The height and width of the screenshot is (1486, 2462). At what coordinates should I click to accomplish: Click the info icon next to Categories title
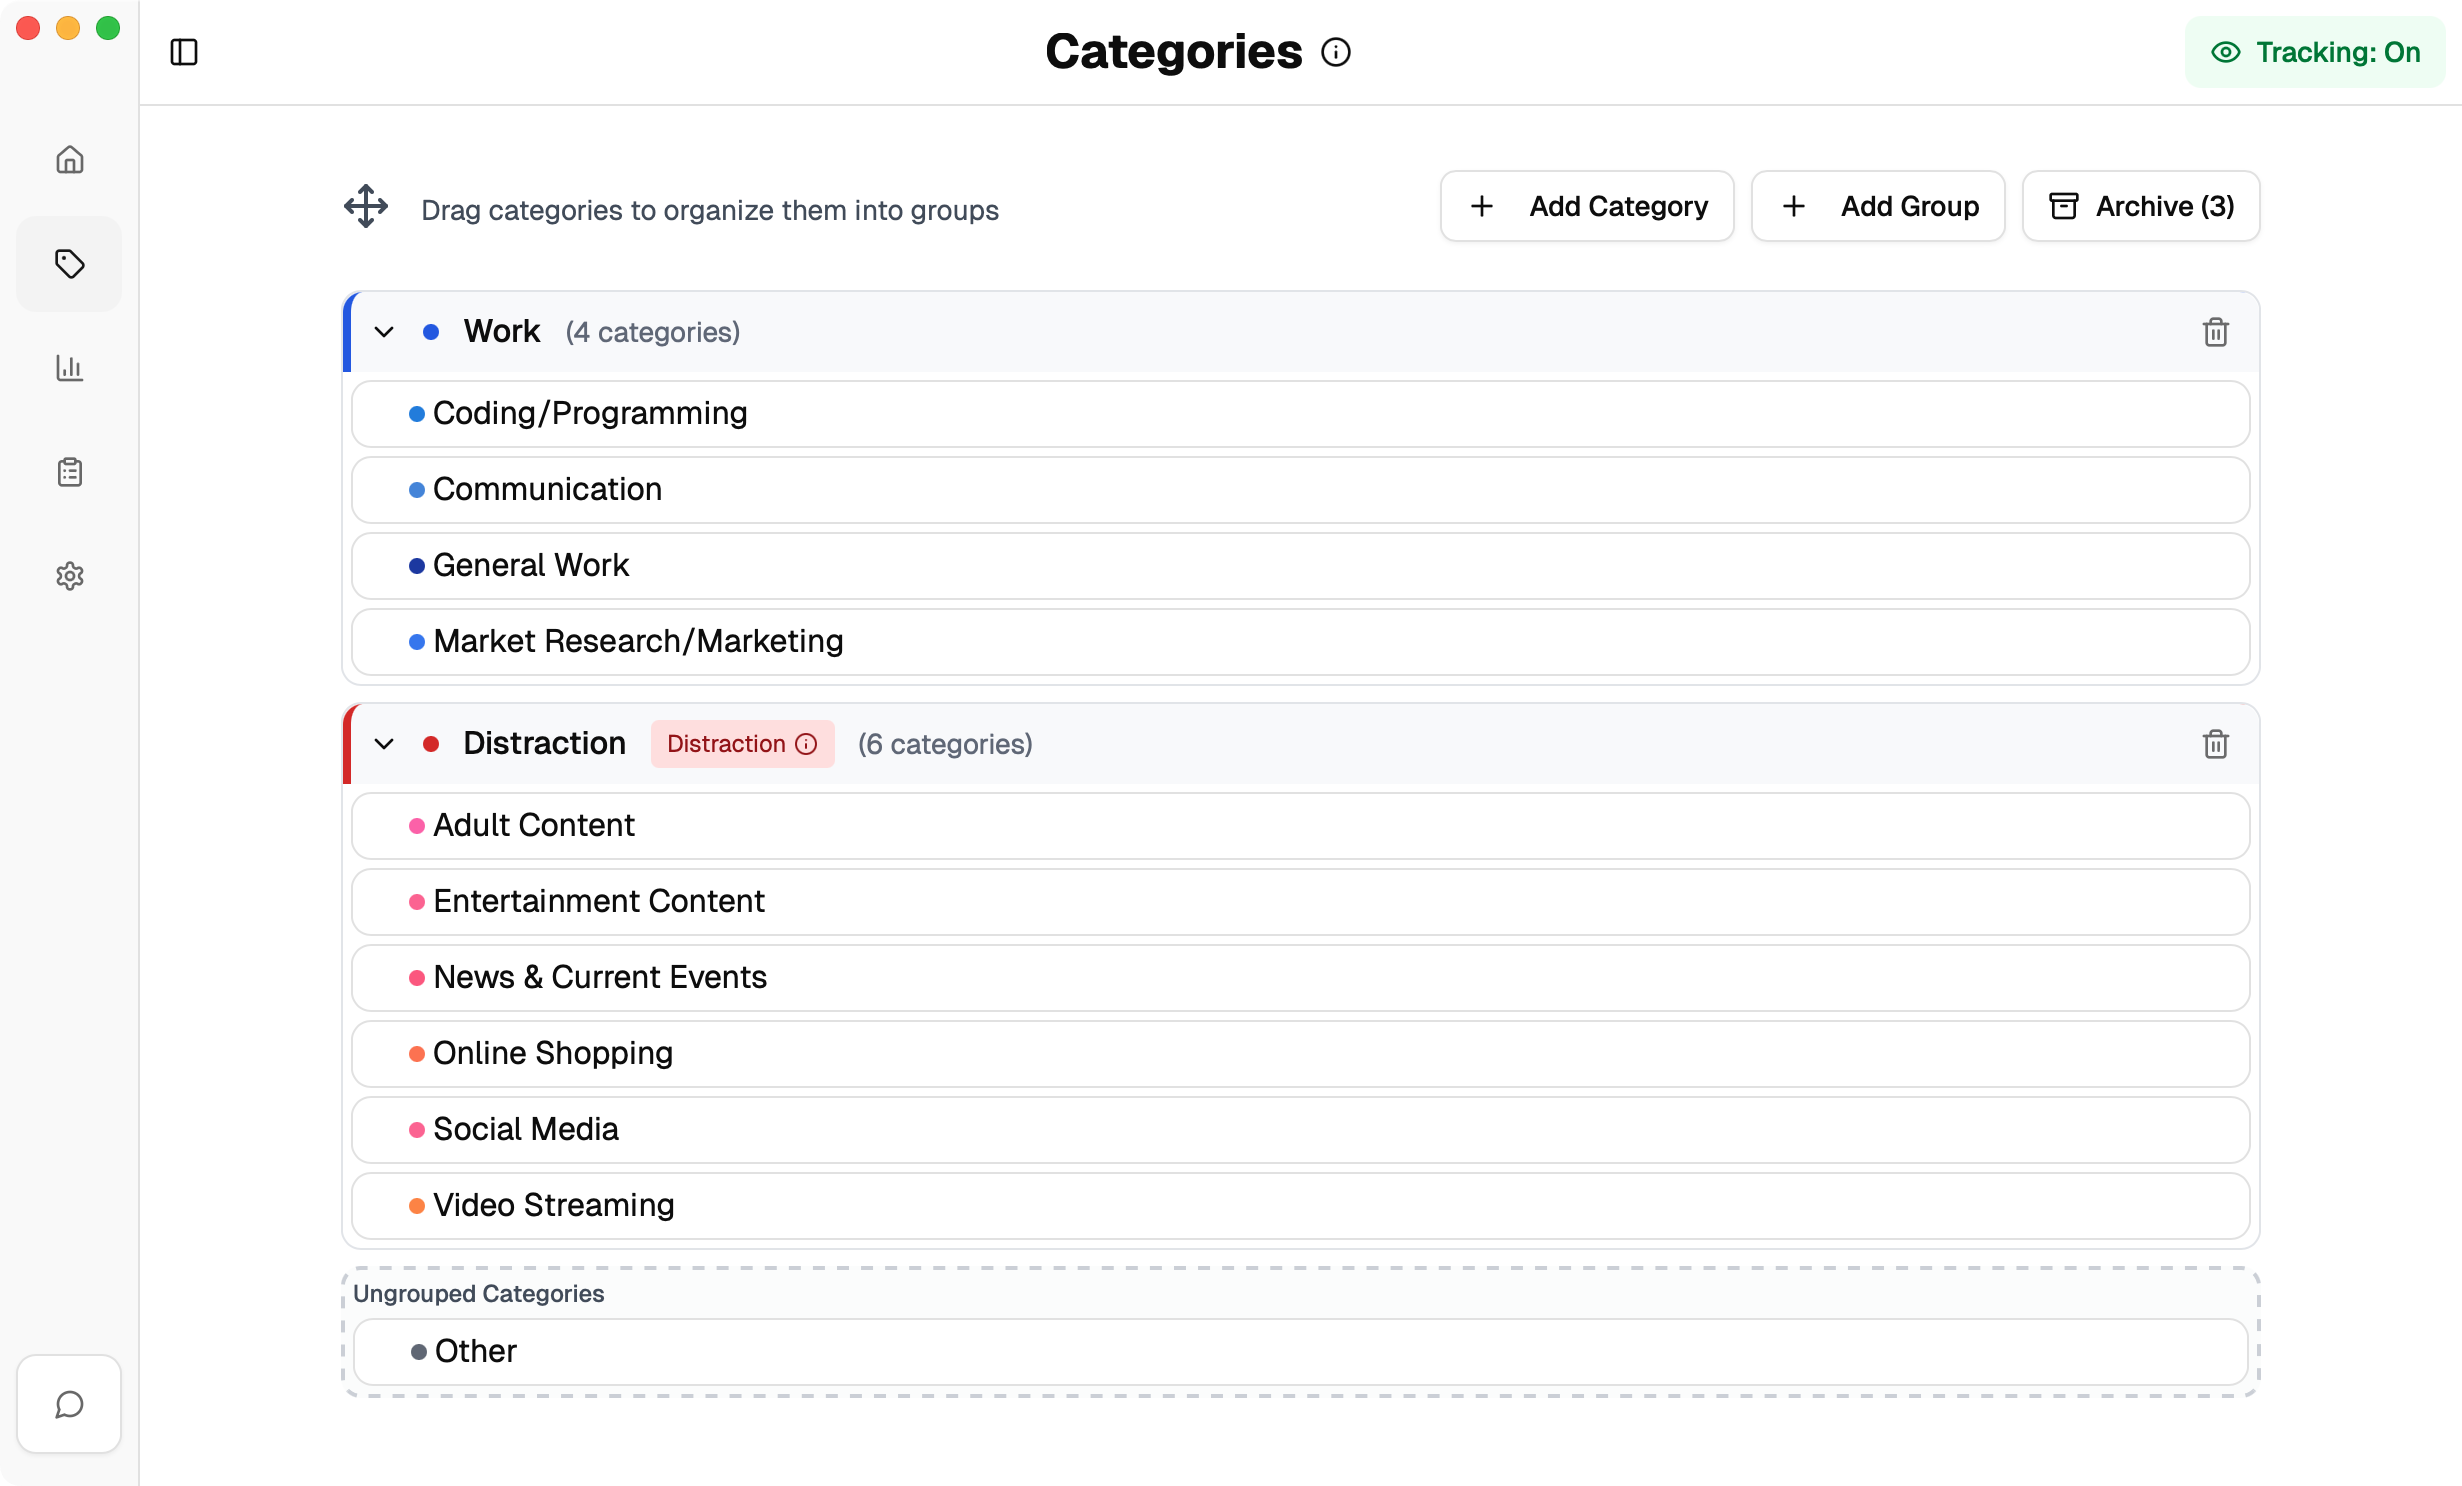point(1336,51)
